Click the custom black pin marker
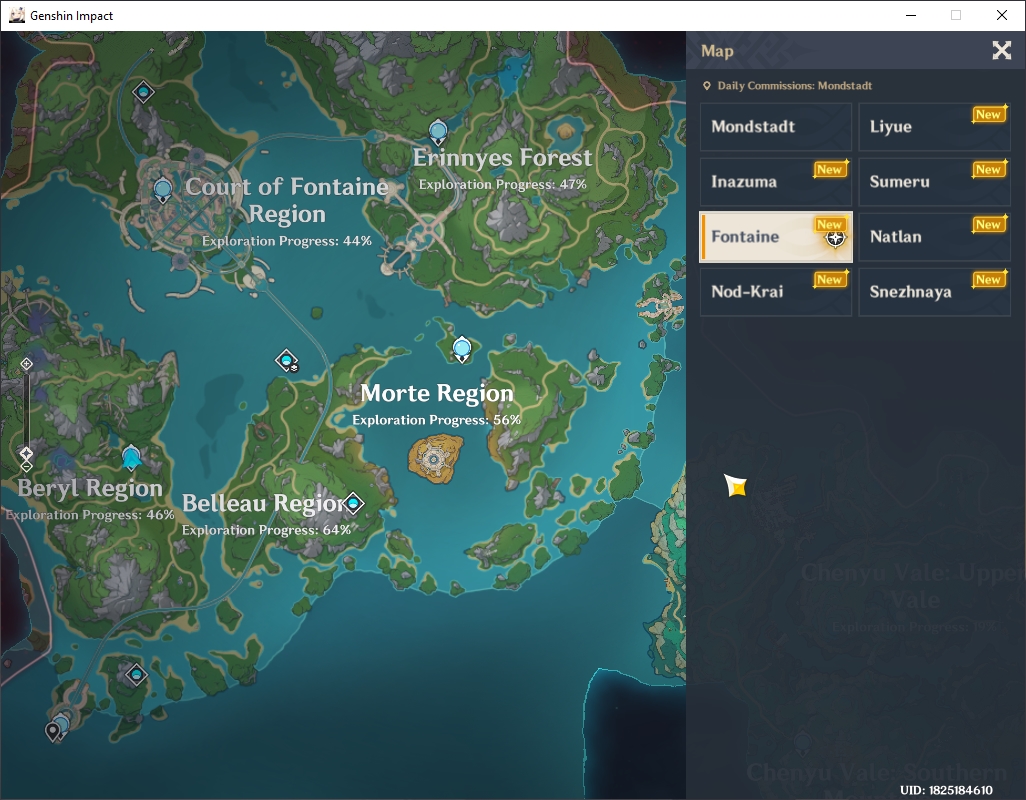 point(52,731)
